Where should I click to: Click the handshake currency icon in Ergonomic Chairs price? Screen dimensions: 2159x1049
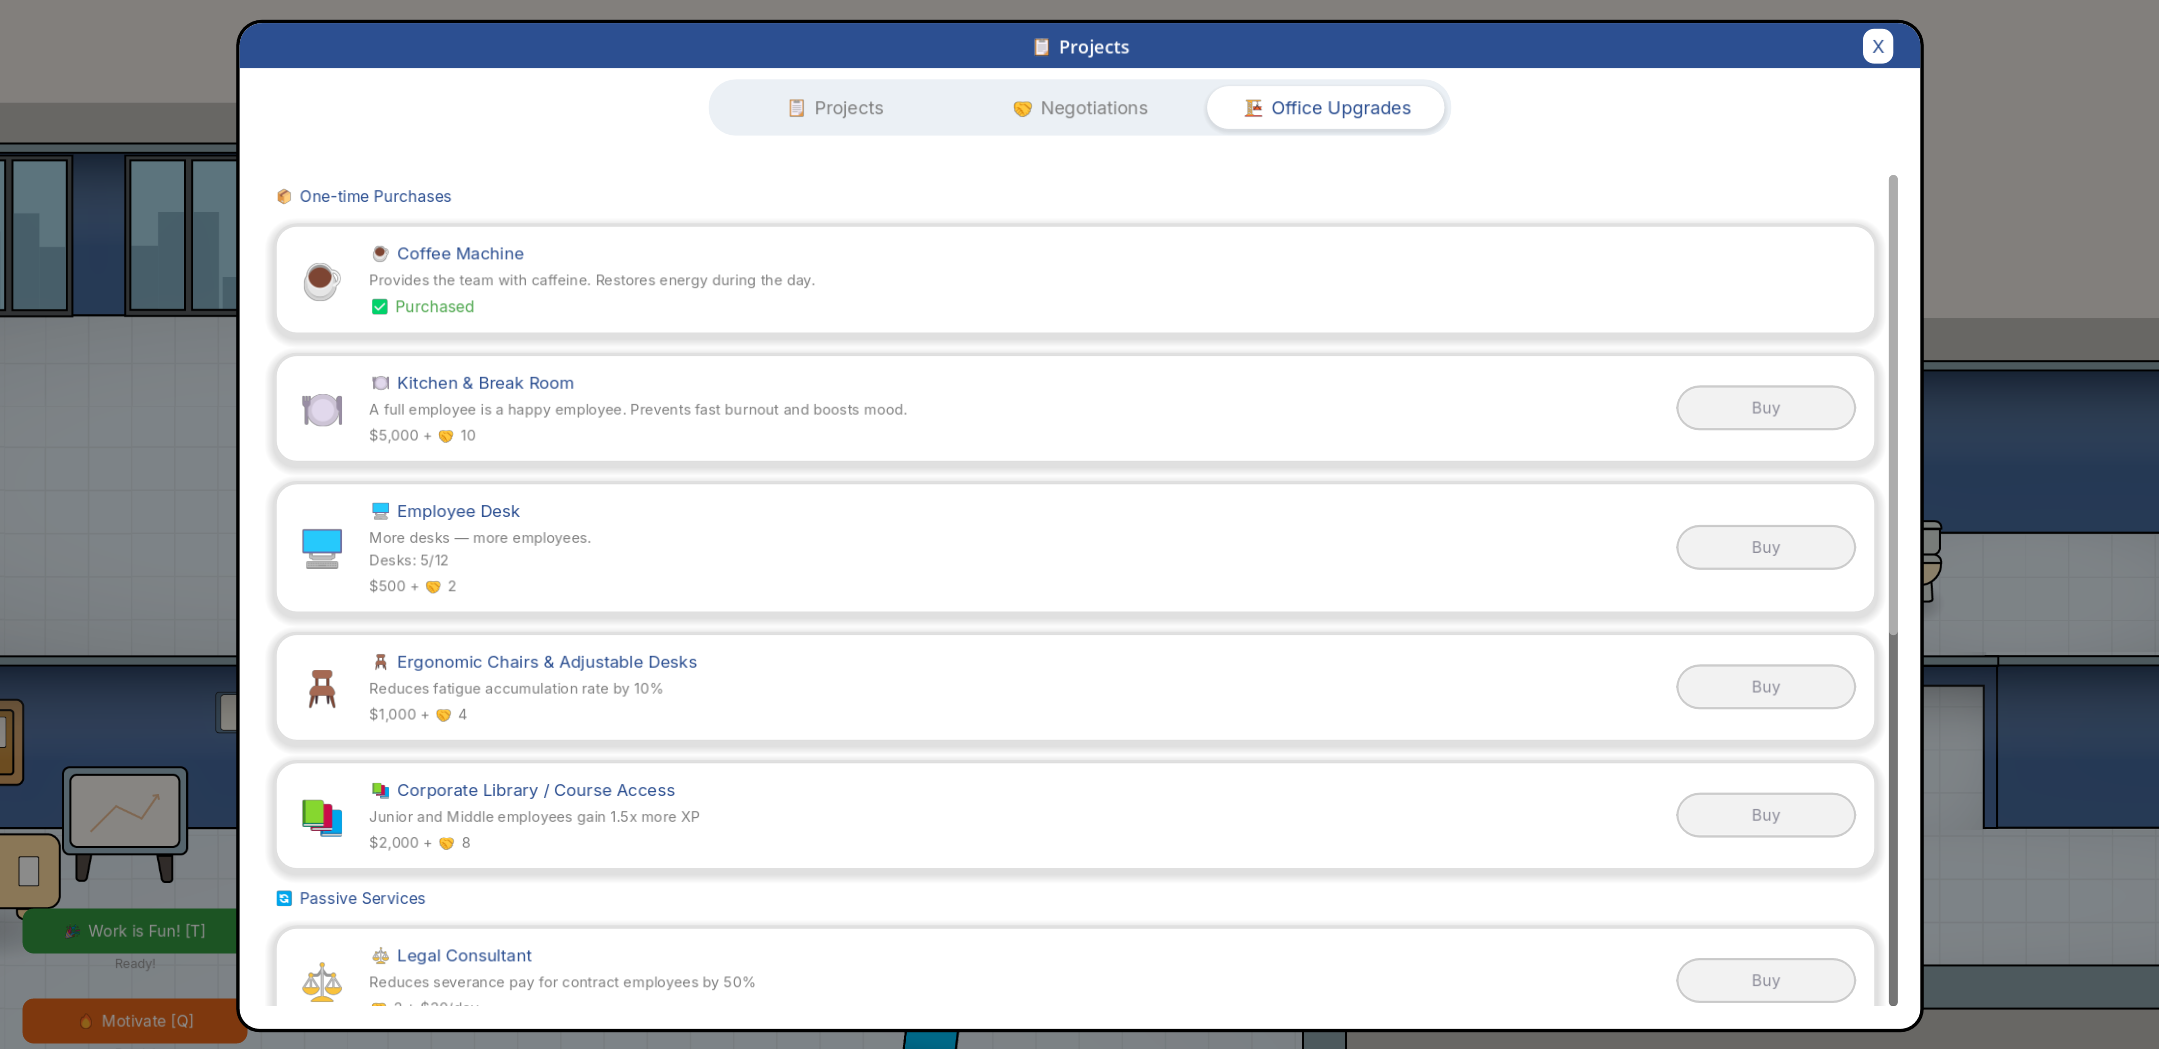[x=443, y=715]
